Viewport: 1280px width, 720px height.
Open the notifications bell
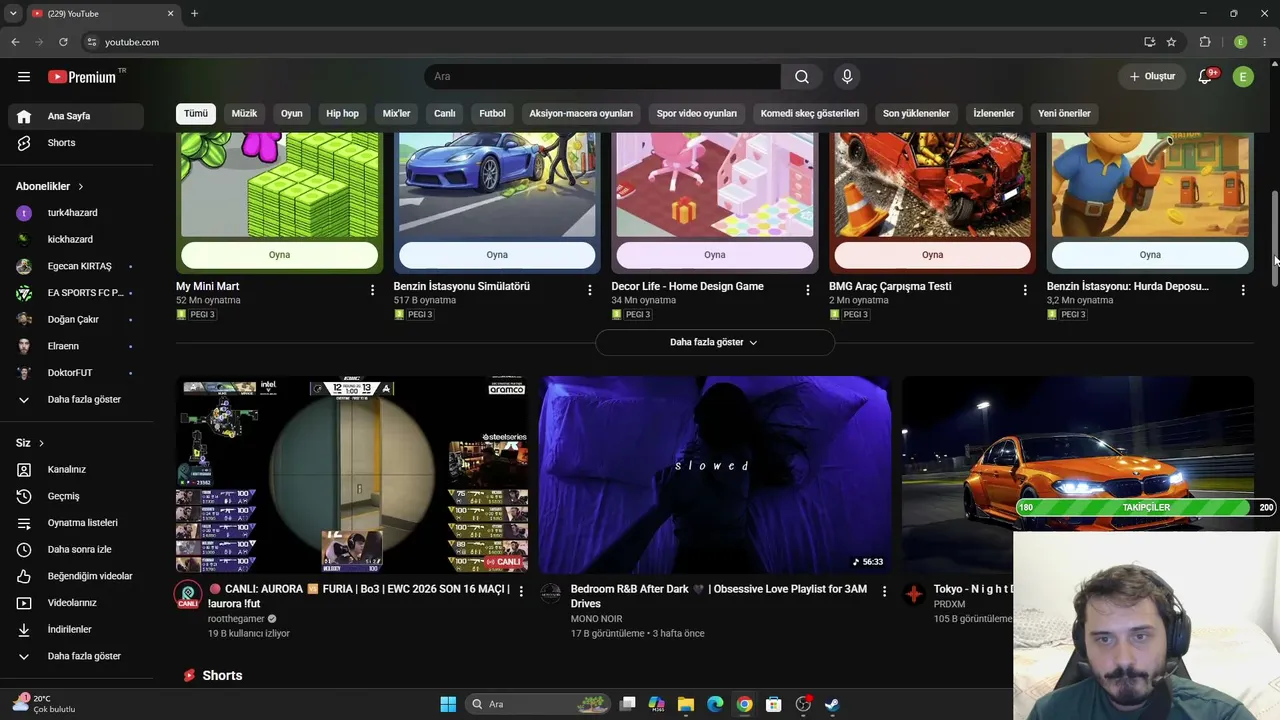coord(1206,77)
